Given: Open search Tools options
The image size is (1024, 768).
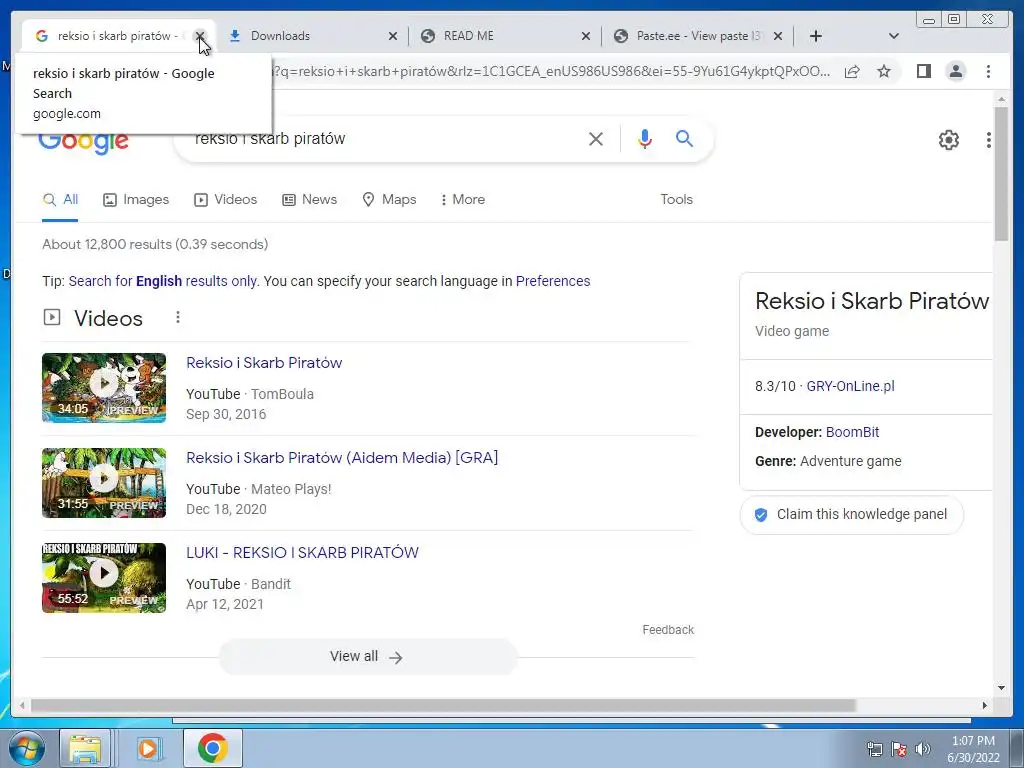Looking at the screenshot, I should pos(676,200).
